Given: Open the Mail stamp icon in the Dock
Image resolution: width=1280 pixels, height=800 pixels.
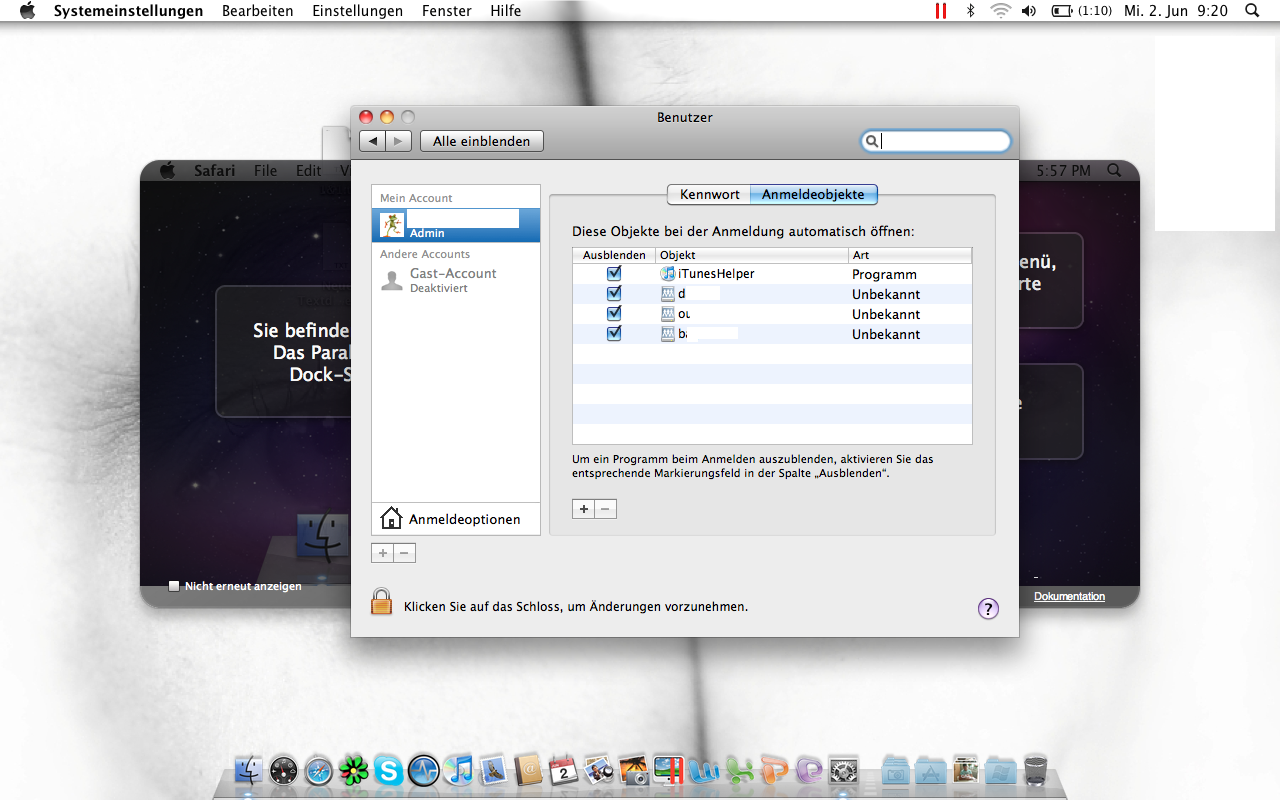Looking at the screenshot, I should 494,770.
